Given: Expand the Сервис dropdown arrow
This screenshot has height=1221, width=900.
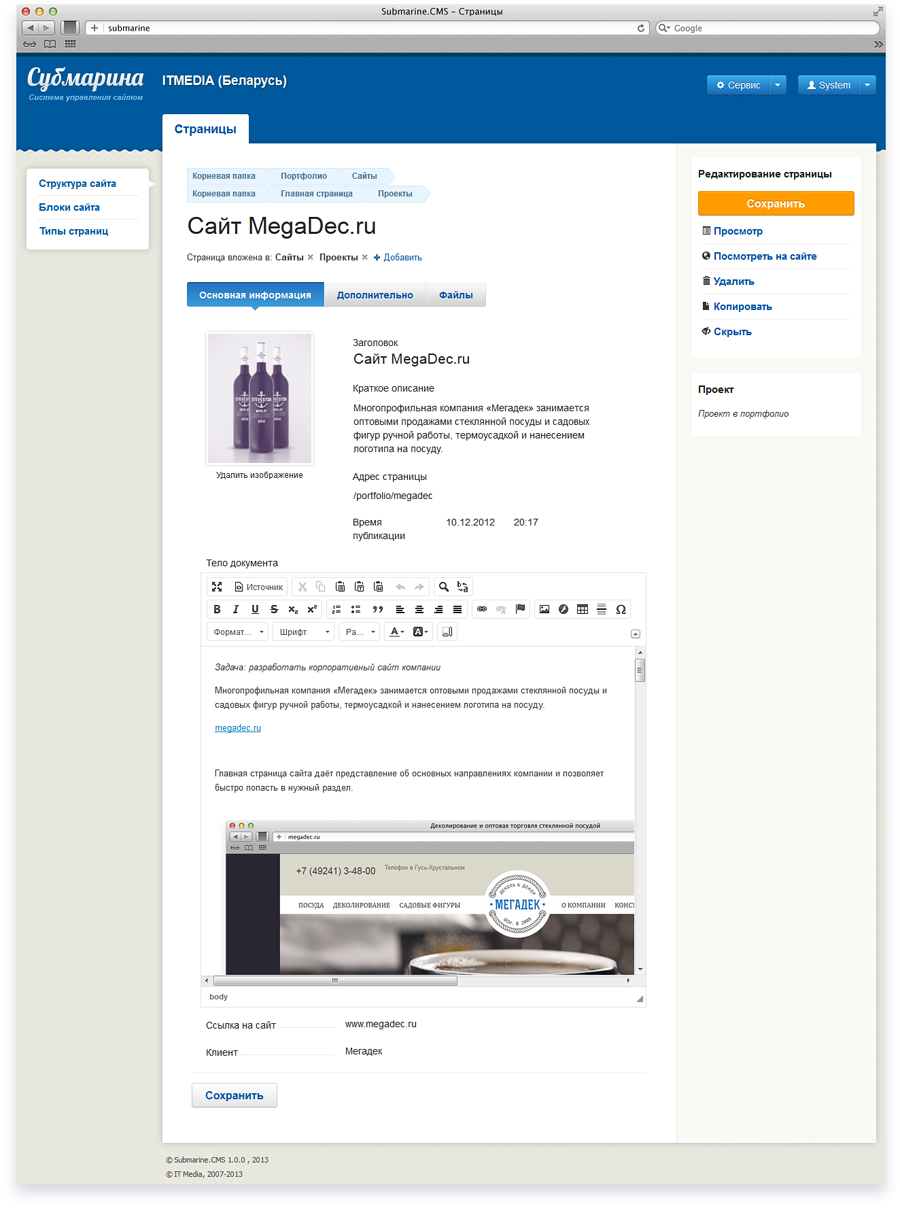Looking at the screenshot, I should pos(777,85).
